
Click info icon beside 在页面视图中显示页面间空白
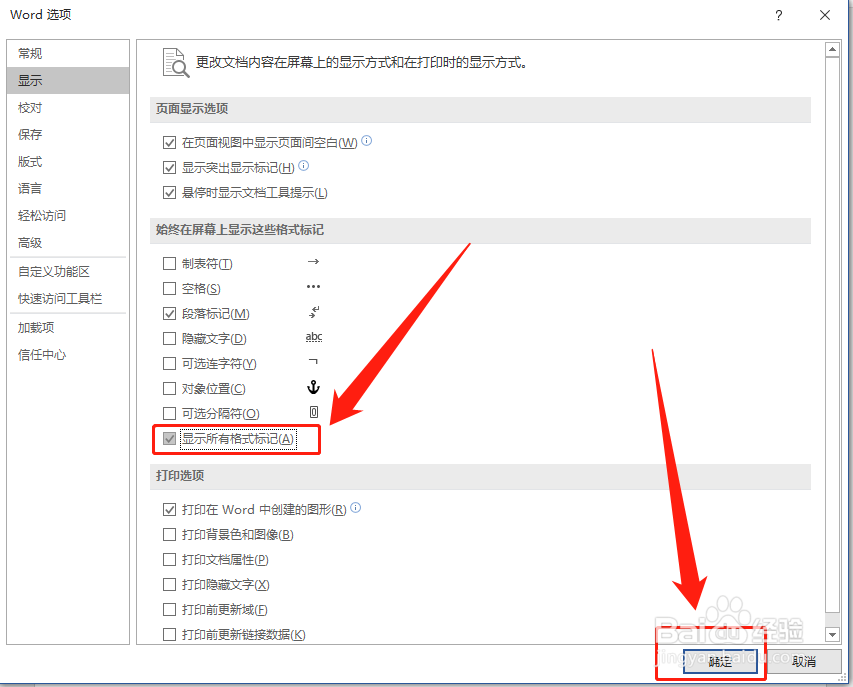[367, 140]
